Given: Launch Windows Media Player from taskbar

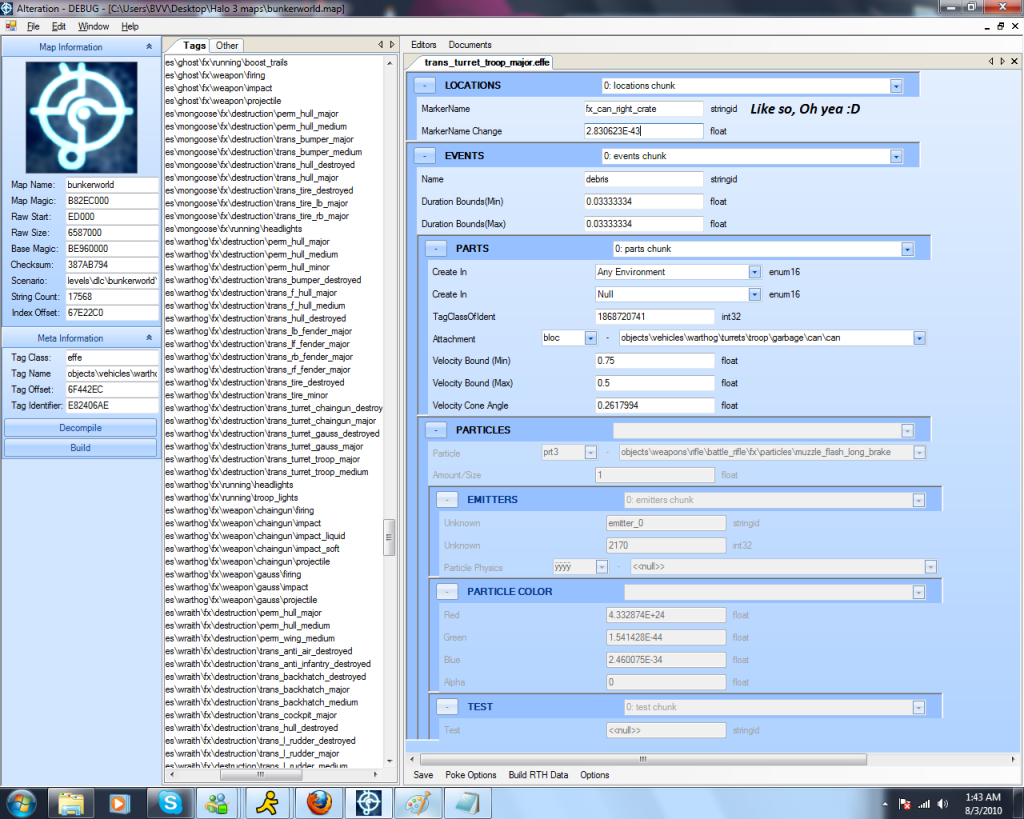Looking at the screenshot, I should click(119, 803).
